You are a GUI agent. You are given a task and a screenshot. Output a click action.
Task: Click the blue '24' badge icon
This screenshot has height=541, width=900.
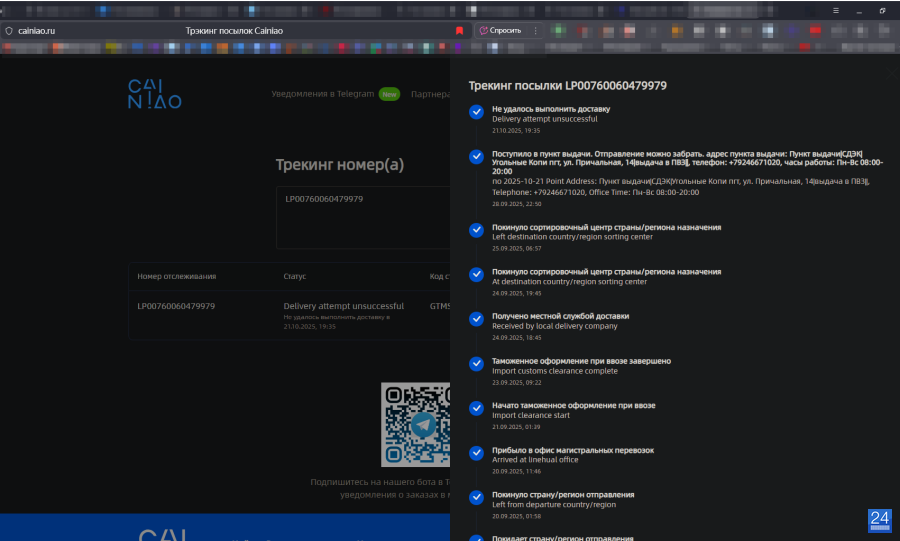879,518
